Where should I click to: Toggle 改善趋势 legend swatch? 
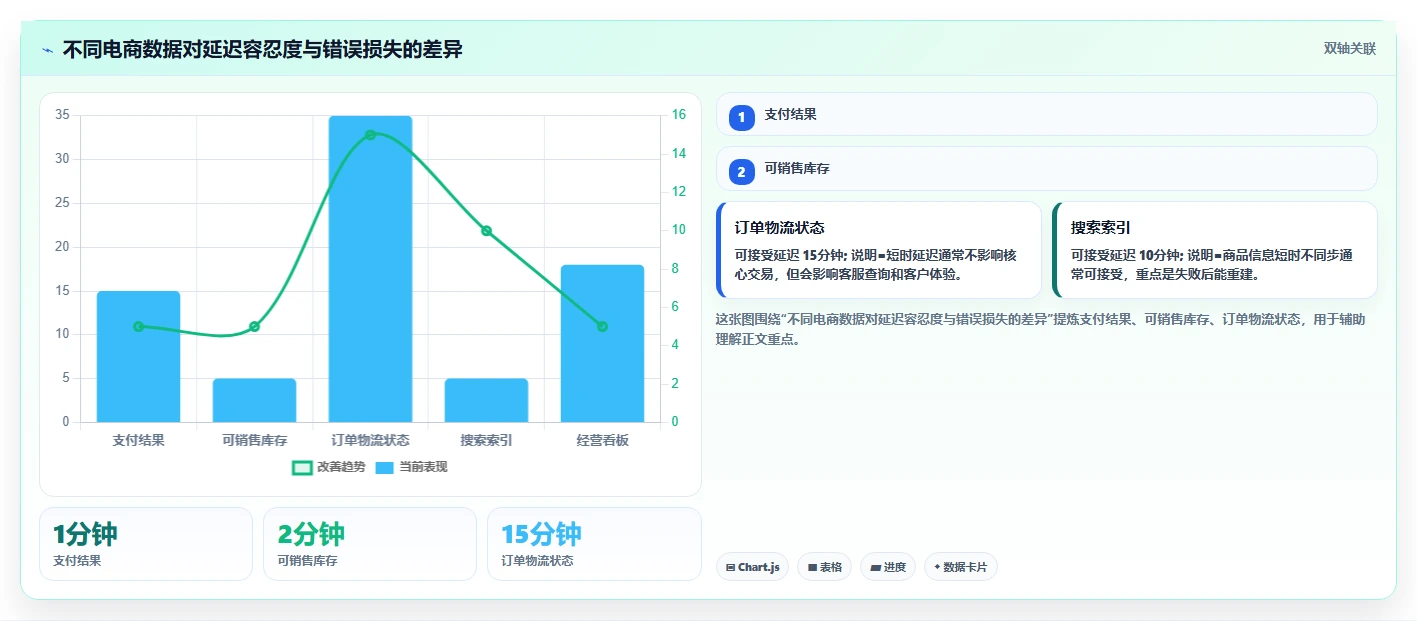[302, 467]
